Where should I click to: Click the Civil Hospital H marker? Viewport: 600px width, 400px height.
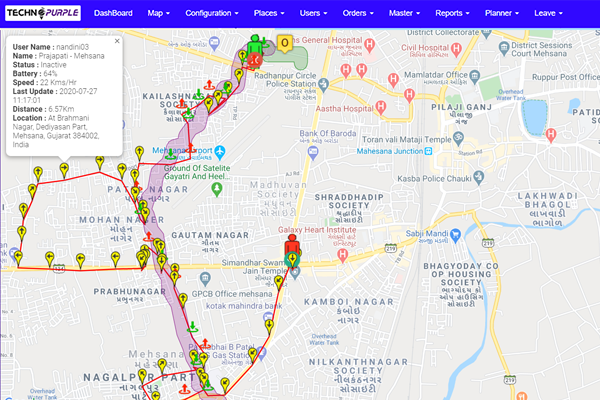[x=456, y=48]
